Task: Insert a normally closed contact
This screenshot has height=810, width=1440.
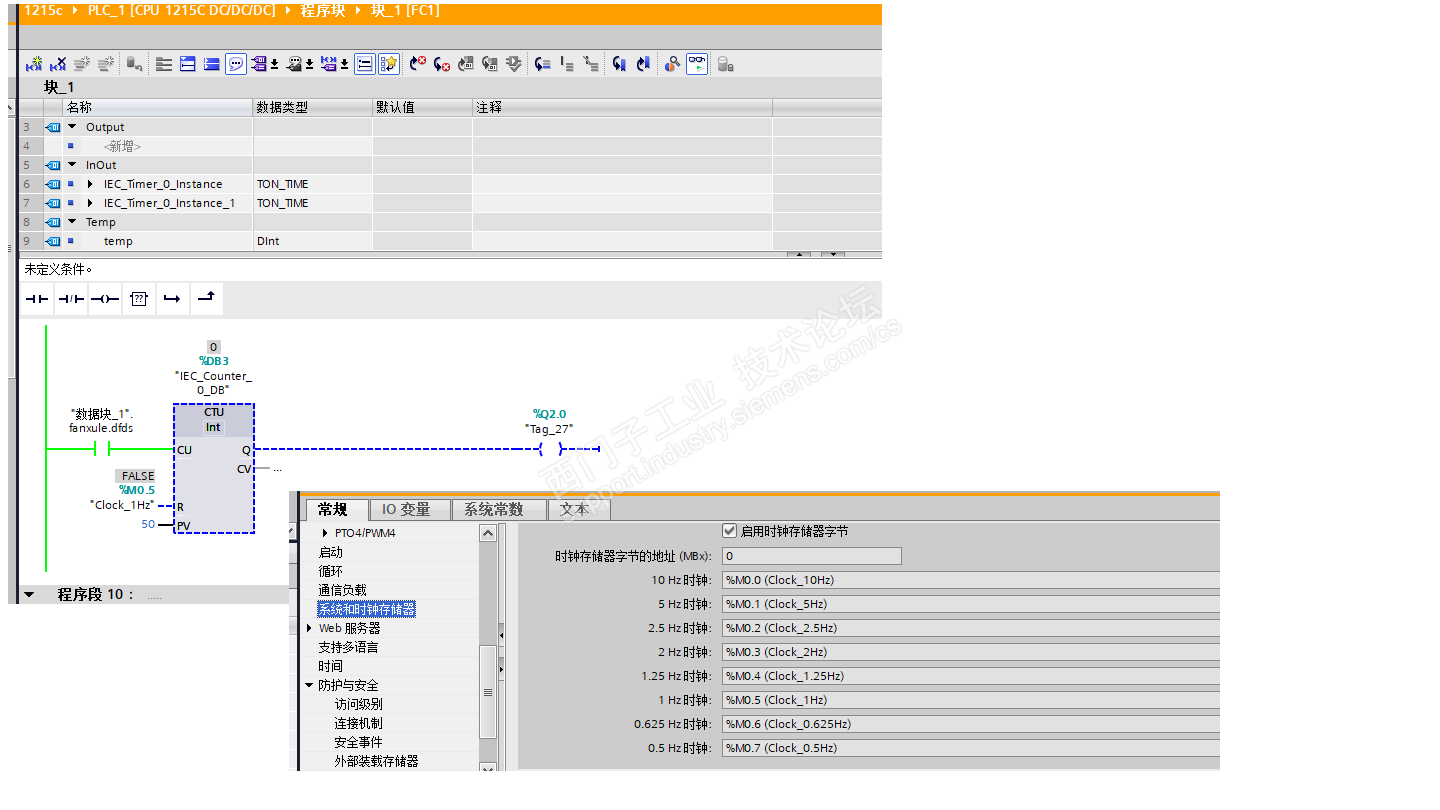Action: (x=71, y=299)
